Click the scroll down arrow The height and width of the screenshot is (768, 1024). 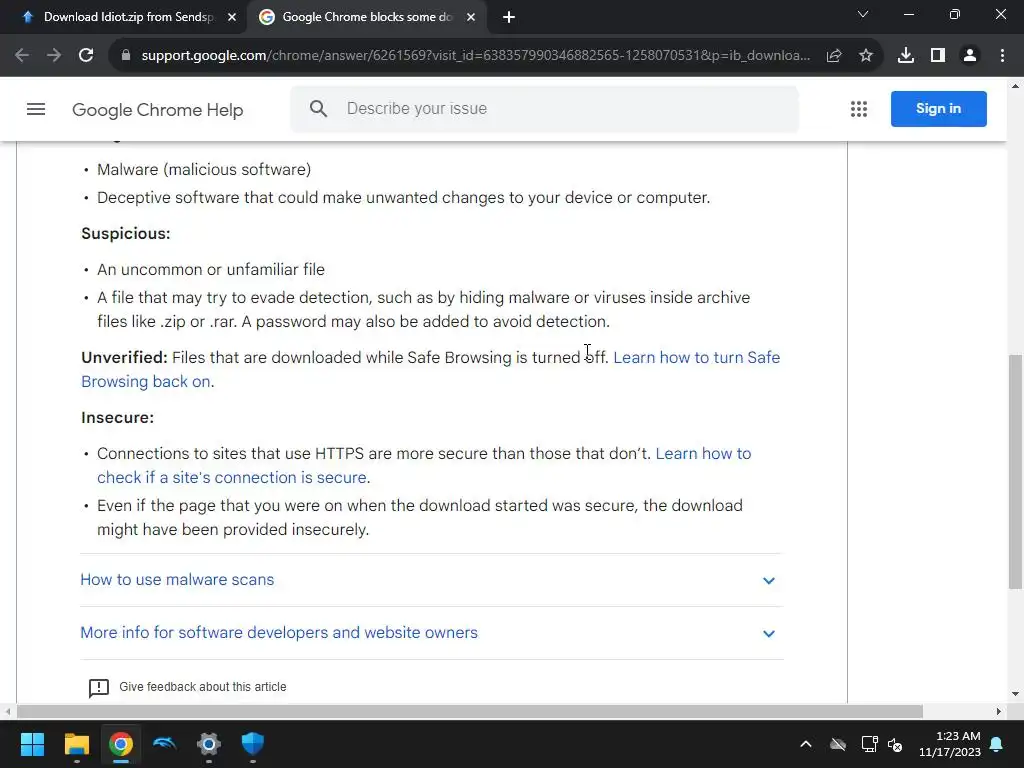[1015, 694]
